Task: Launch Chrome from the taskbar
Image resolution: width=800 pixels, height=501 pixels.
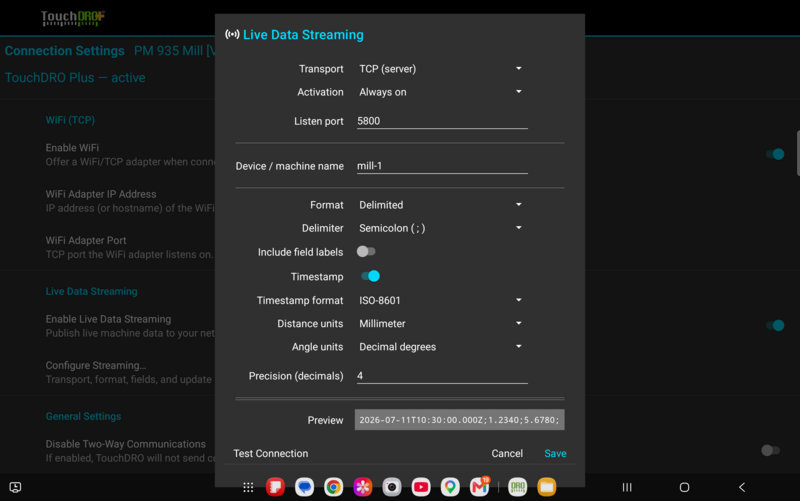Action: point(334,487)
